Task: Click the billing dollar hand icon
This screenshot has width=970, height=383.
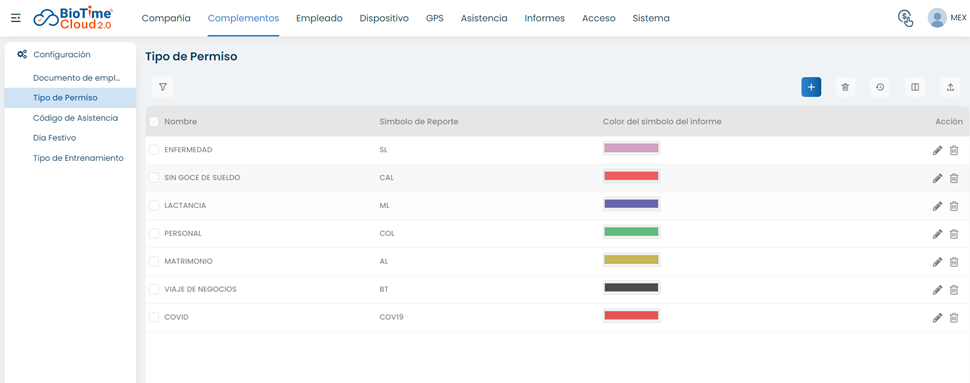Action: [x=905, y=18]
